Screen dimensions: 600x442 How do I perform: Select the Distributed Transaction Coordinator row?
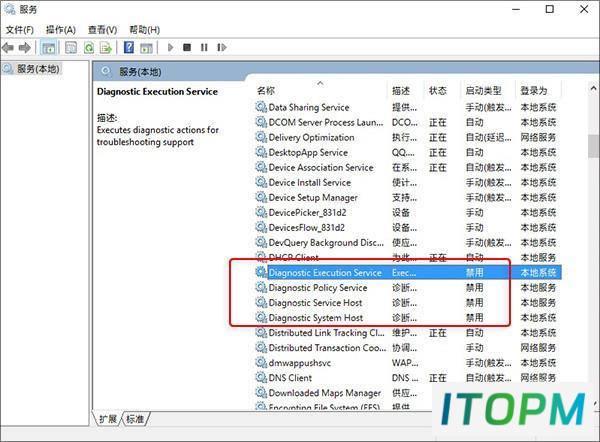coord(407,348)
